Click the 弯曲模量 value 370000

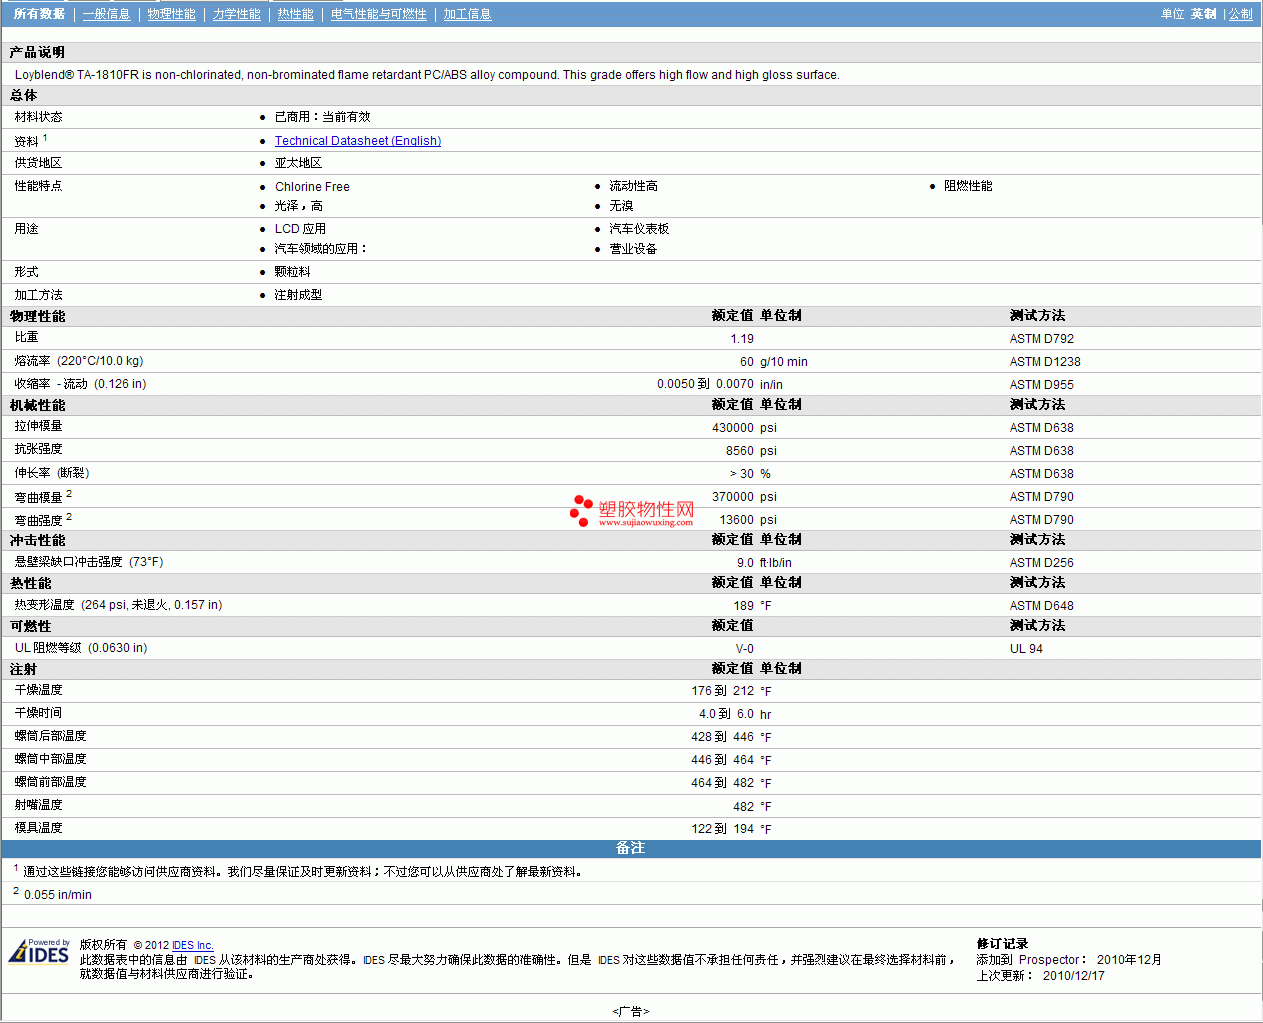point(733,497)
